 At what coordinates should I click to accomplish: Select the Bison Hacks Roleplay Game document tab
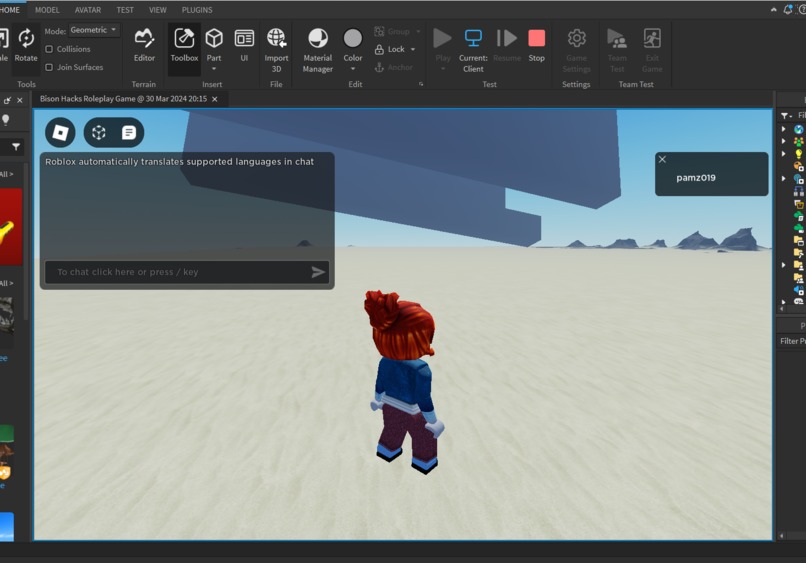[123, 99]
